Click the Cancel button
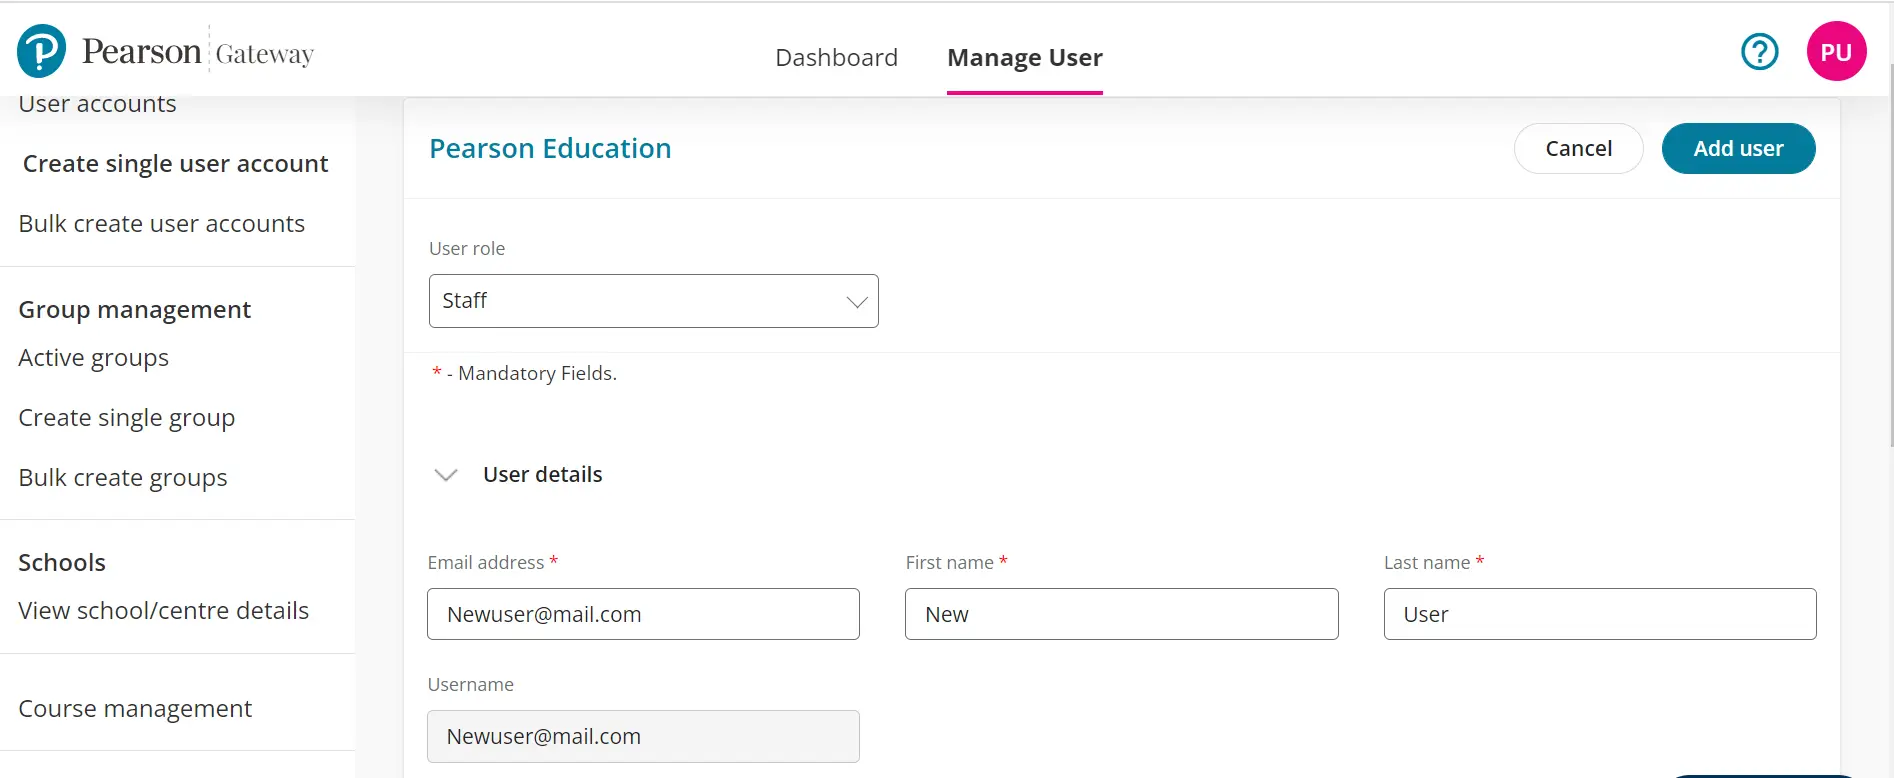The width and height of the screenshot is (1894, 778). (x=1578, y=149)
